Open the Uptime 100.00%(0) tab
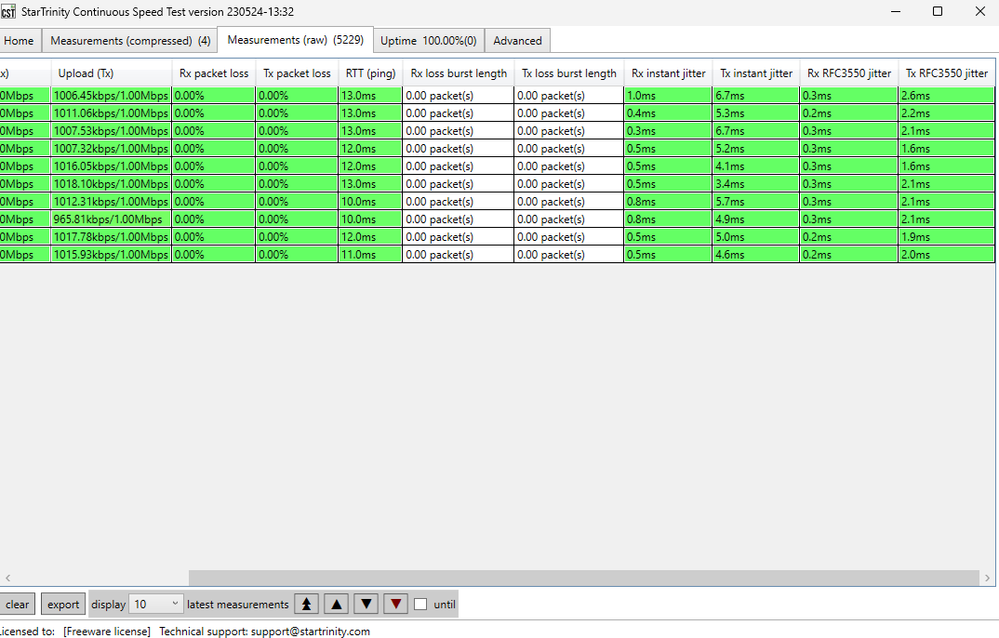 tap(429, 41)
